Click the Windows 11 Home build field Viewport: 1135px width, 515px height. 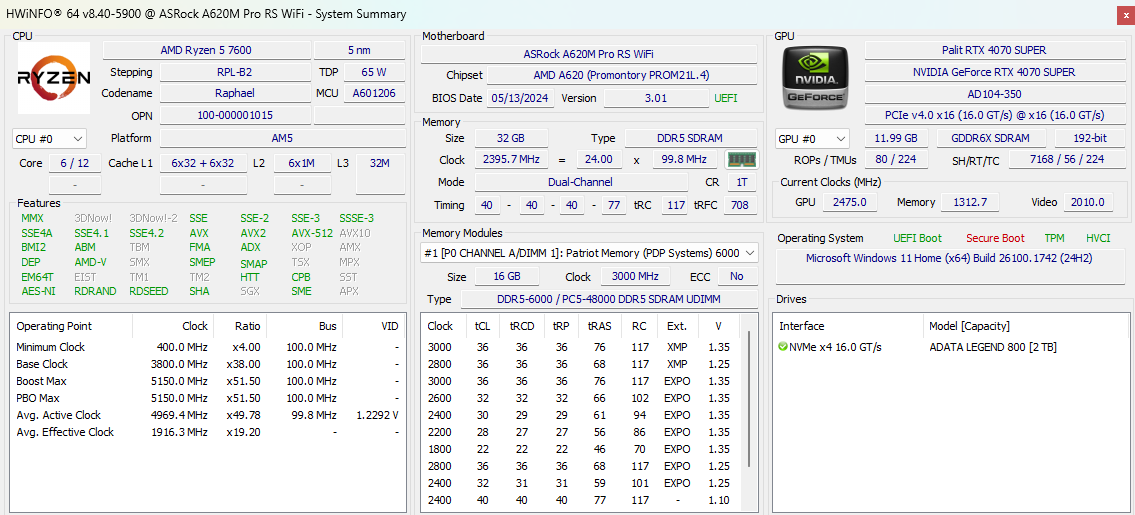click(x=950, y=267)
